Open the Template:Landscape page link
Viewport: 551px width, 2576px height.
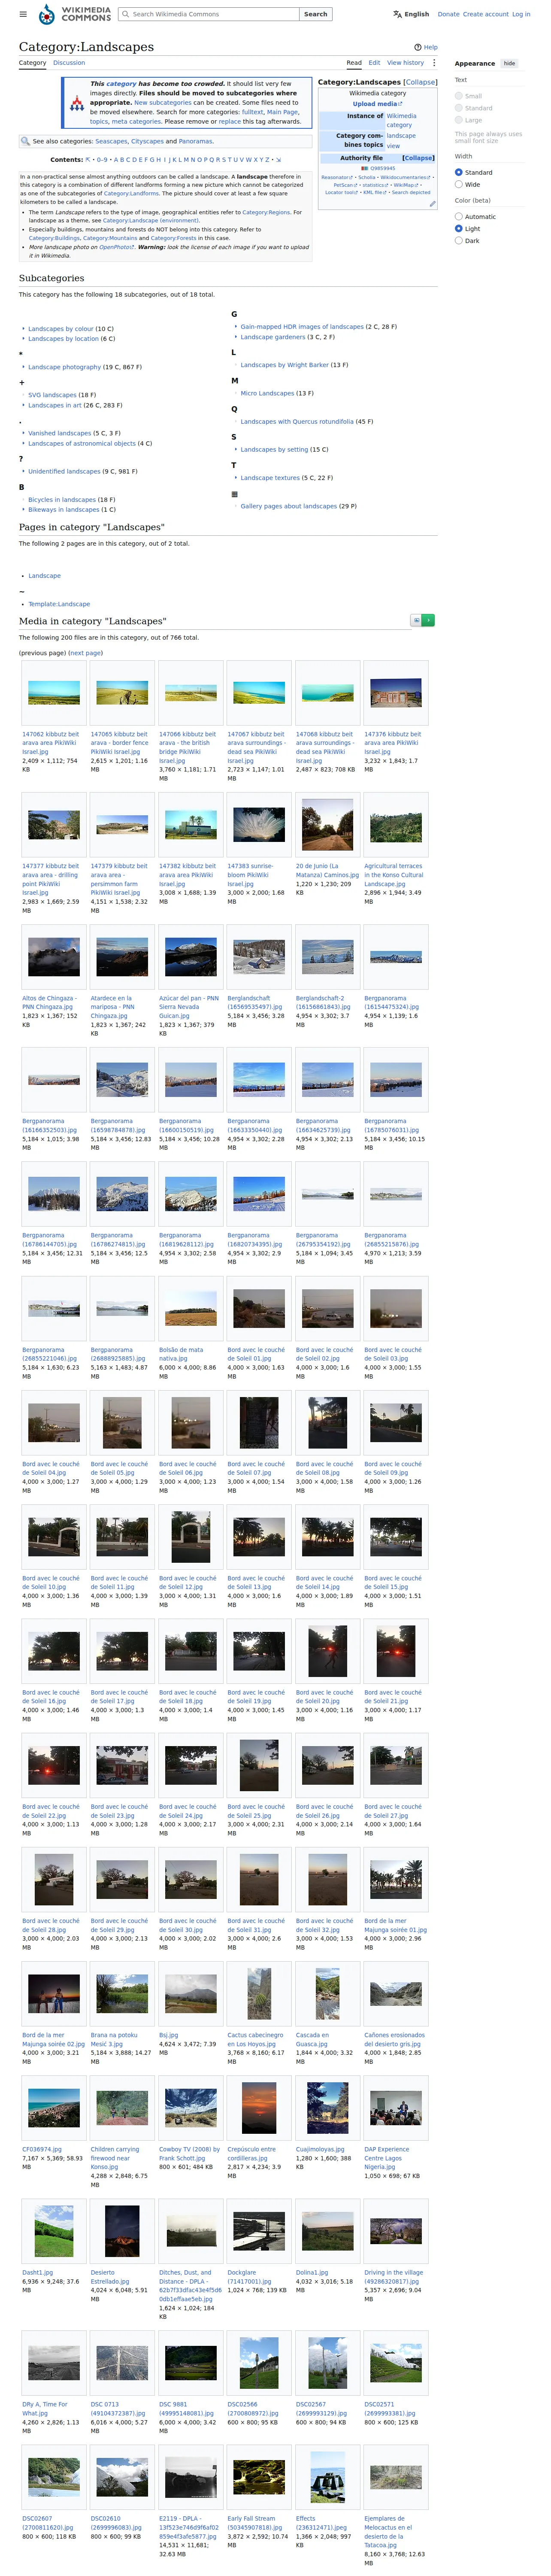click(x=59, y=604)
